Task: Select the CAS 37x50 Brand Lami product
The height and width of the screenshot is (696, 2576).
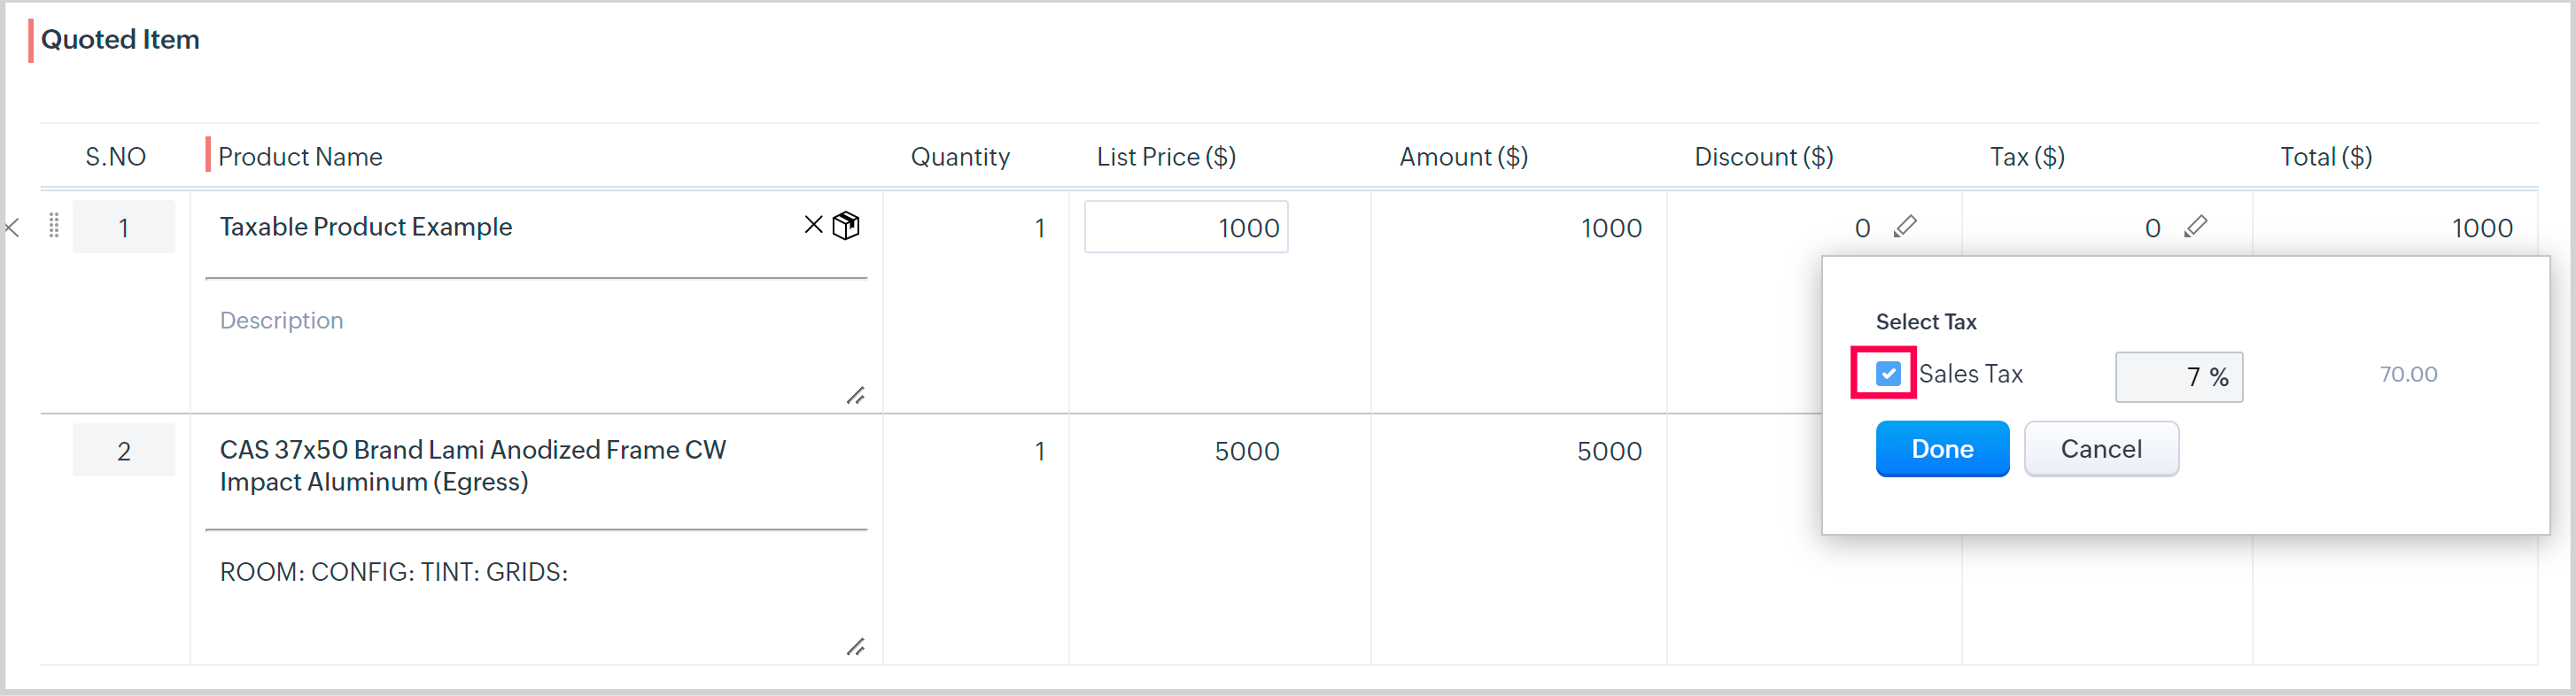Action: coord(473,466)
